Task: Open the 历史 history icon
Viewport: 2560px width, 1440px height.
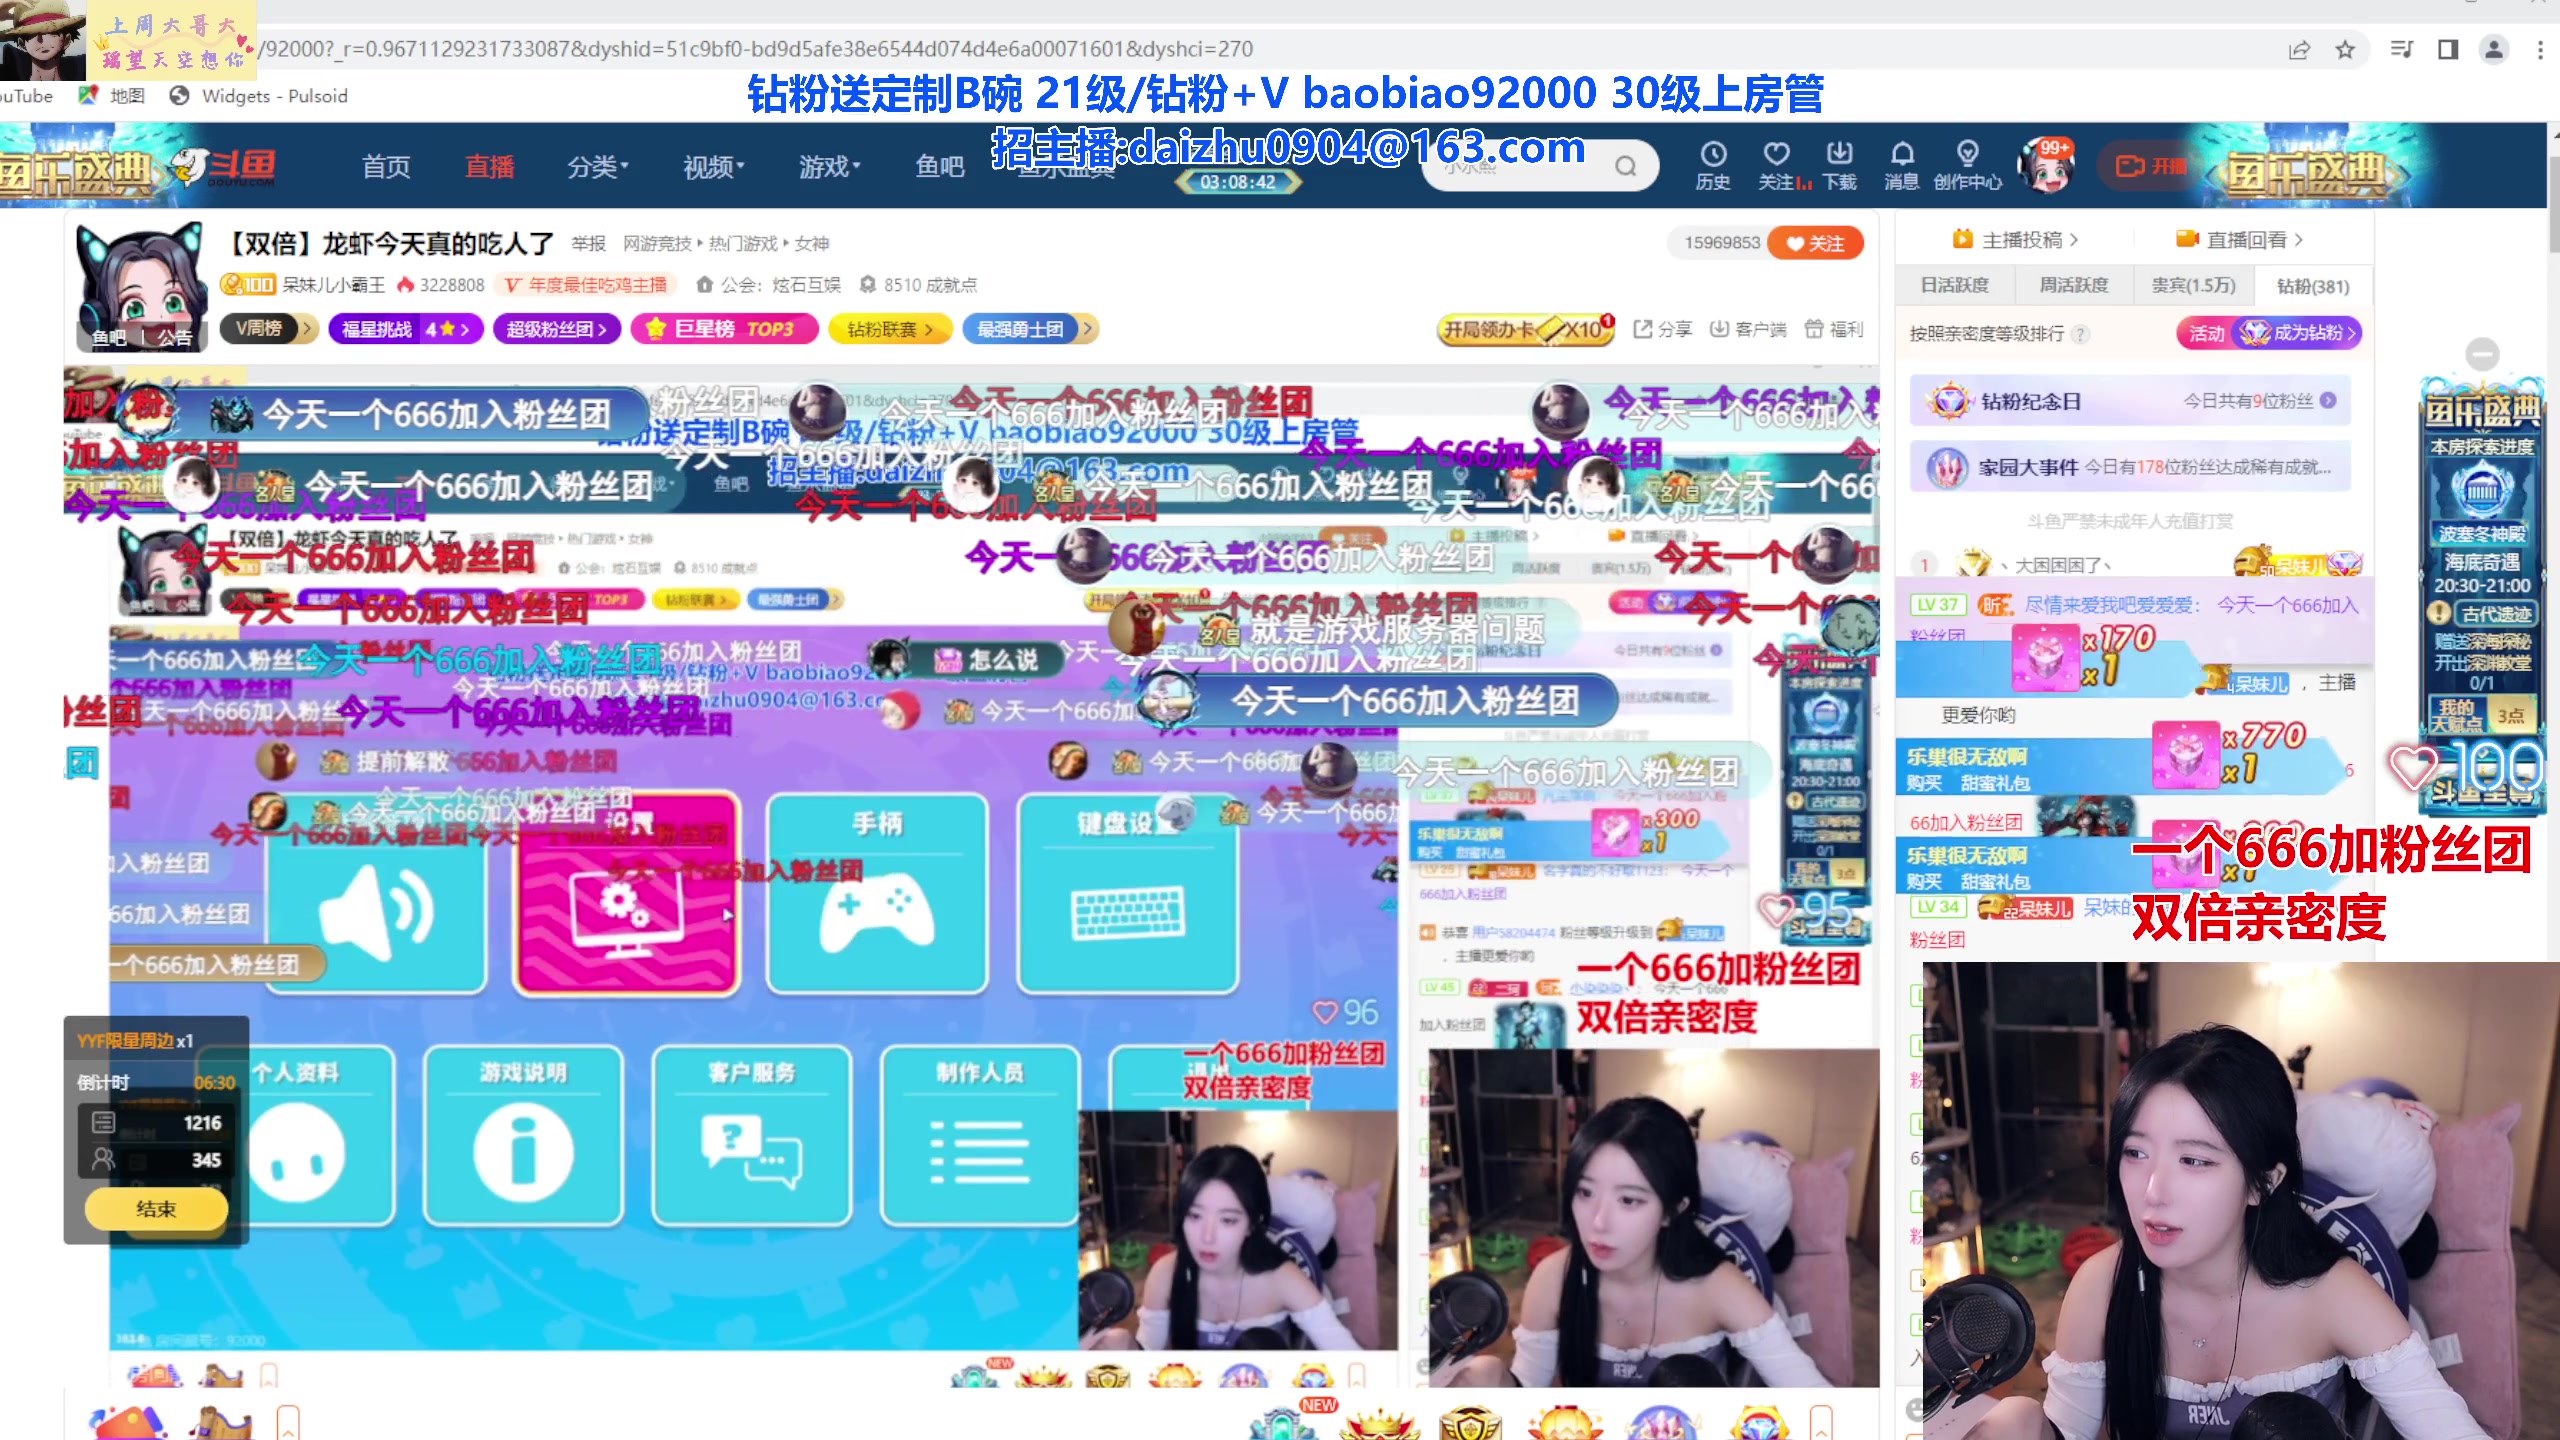Action: (x=1713, y=165)
